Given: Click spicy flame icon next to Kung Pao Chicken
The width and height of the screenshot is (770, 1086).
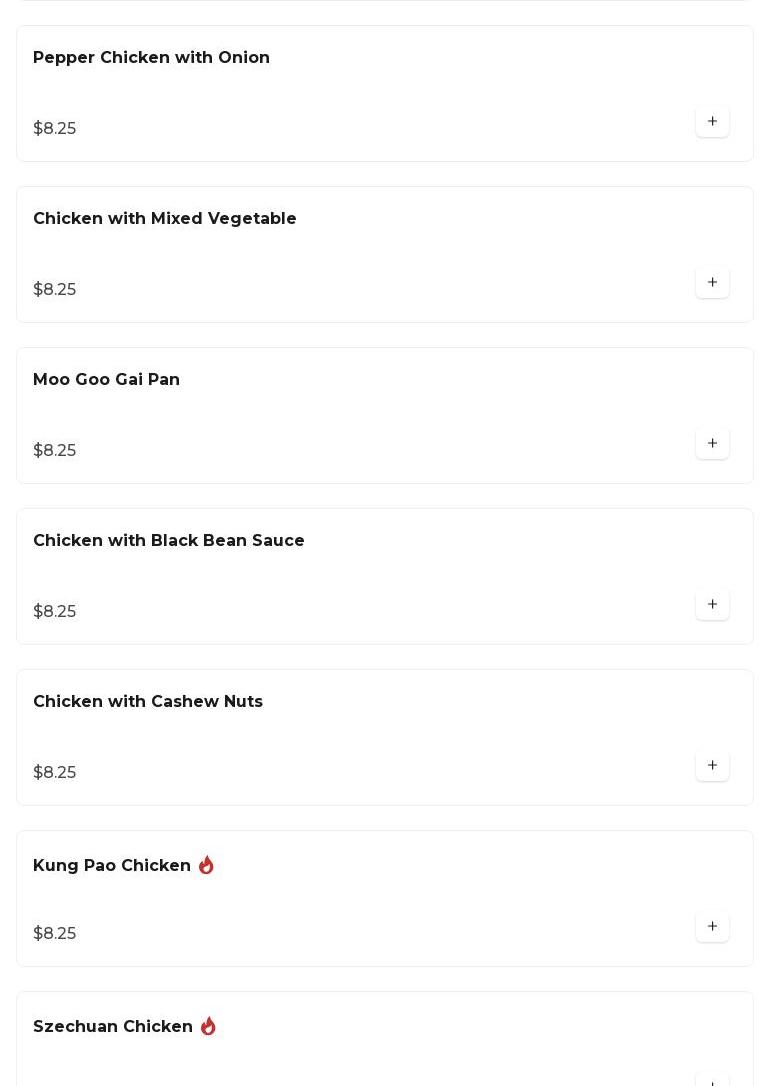Looking at the screenshot, I should point(206,865).
